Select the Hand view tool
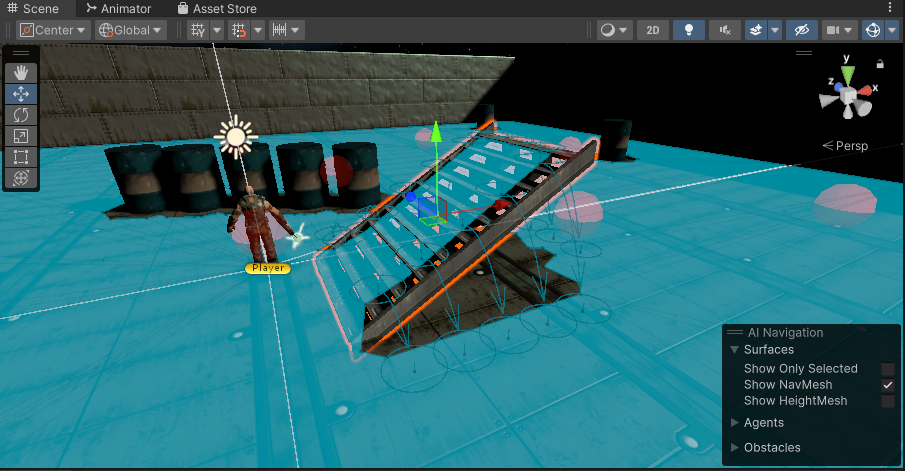The width and height of the screenshot is (905, 471). click(x=21, y=73)
